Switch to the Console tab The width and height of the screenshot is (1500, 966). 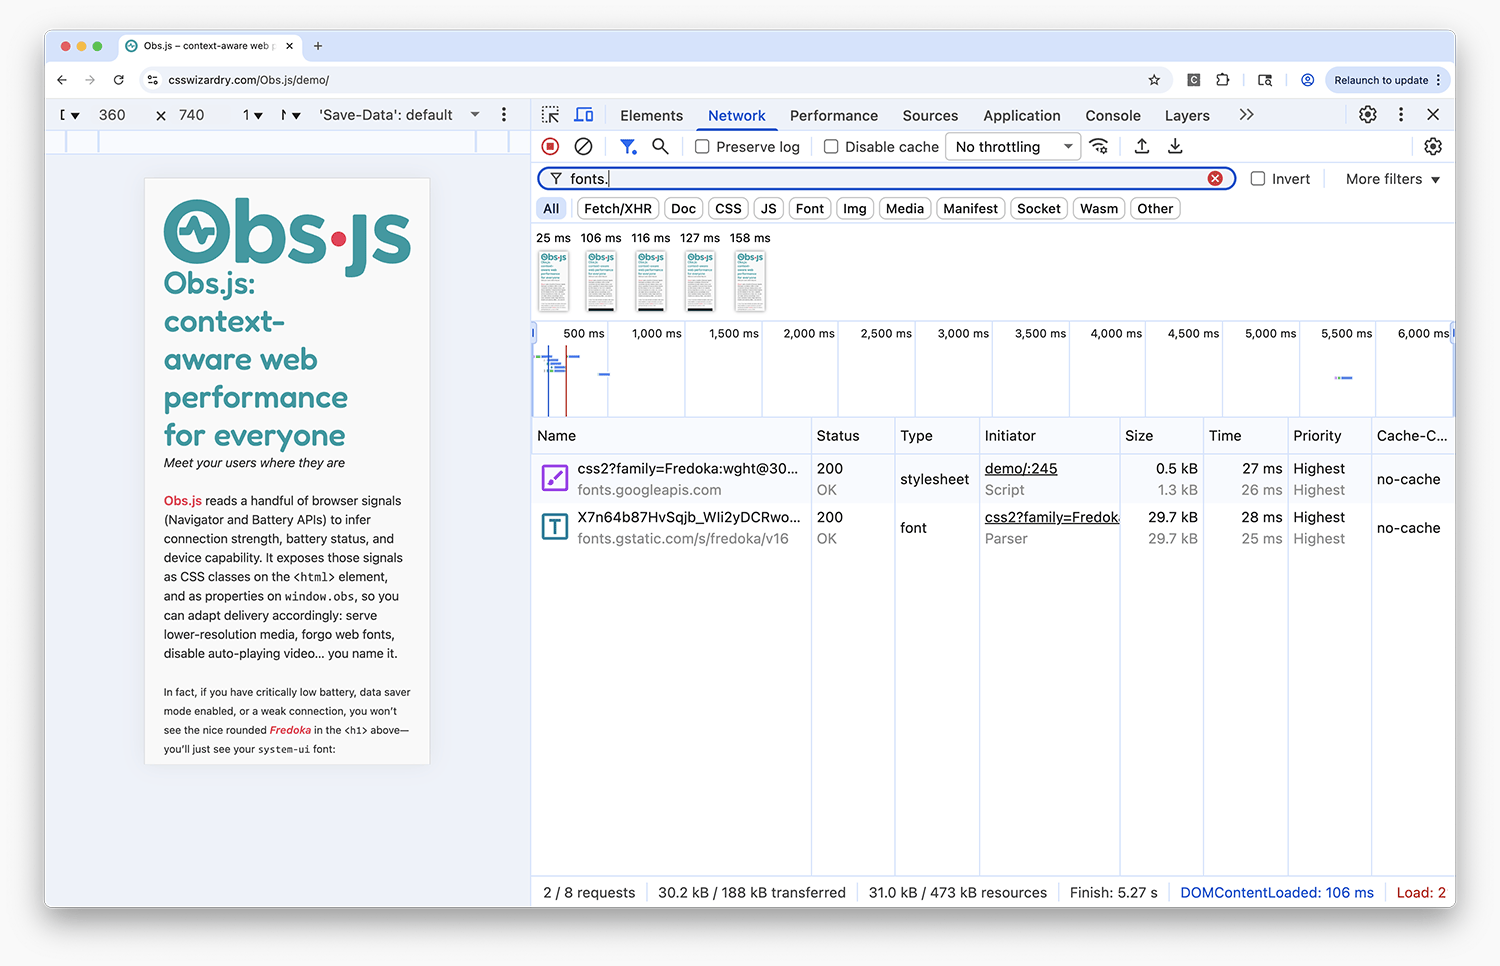point(1113,116)
